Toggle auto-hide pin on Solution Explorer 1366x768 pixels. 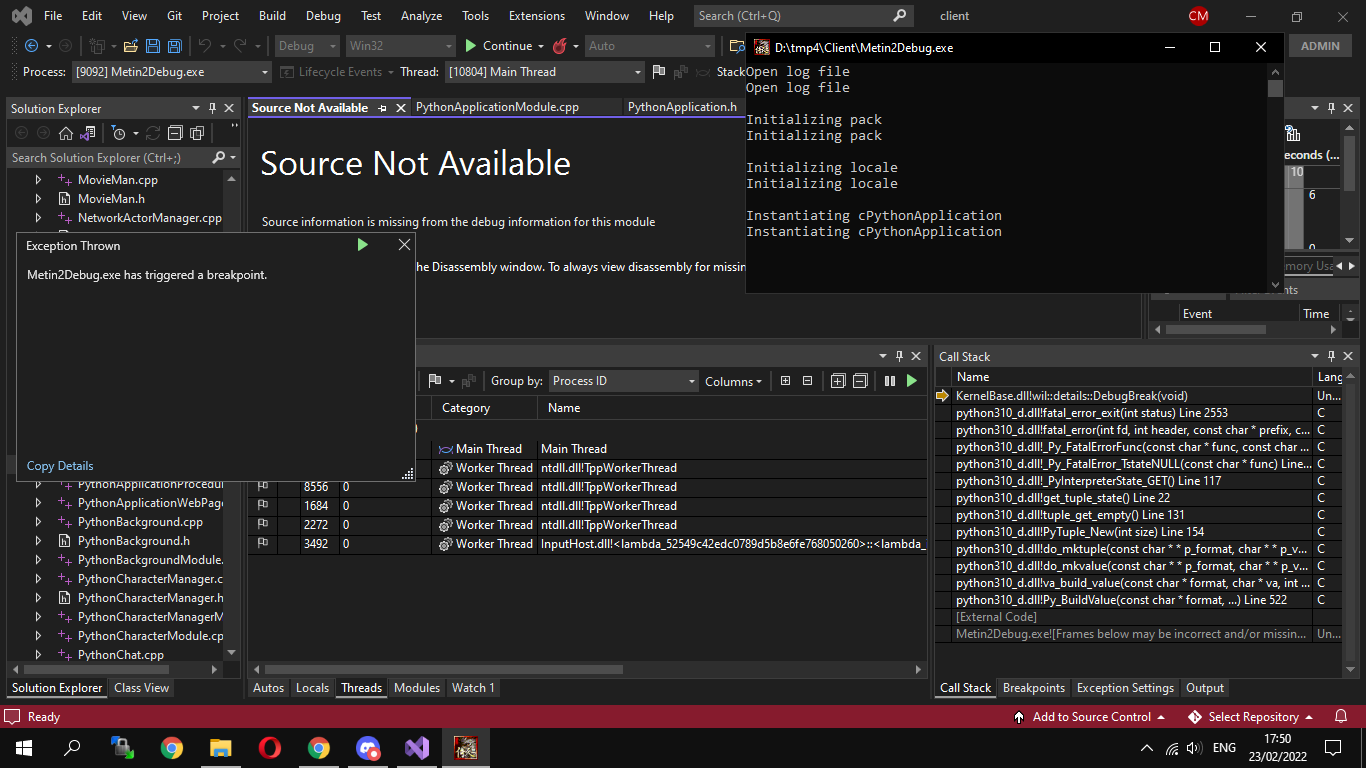coord(211,108)
